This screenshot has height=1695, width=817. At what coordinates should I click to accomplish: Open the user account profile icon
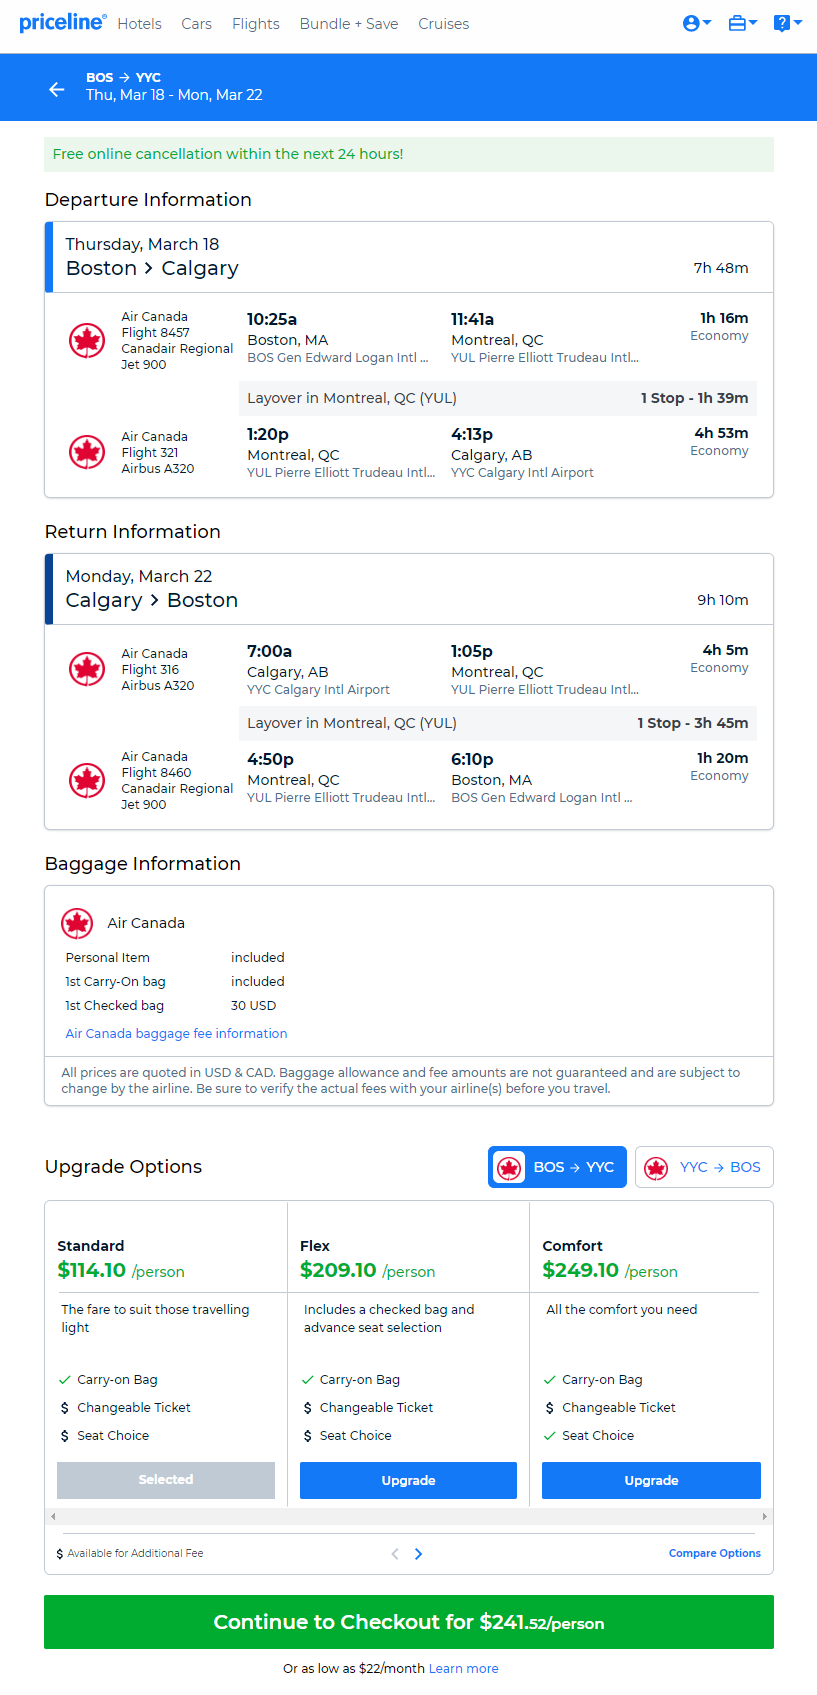coord(691,23)
